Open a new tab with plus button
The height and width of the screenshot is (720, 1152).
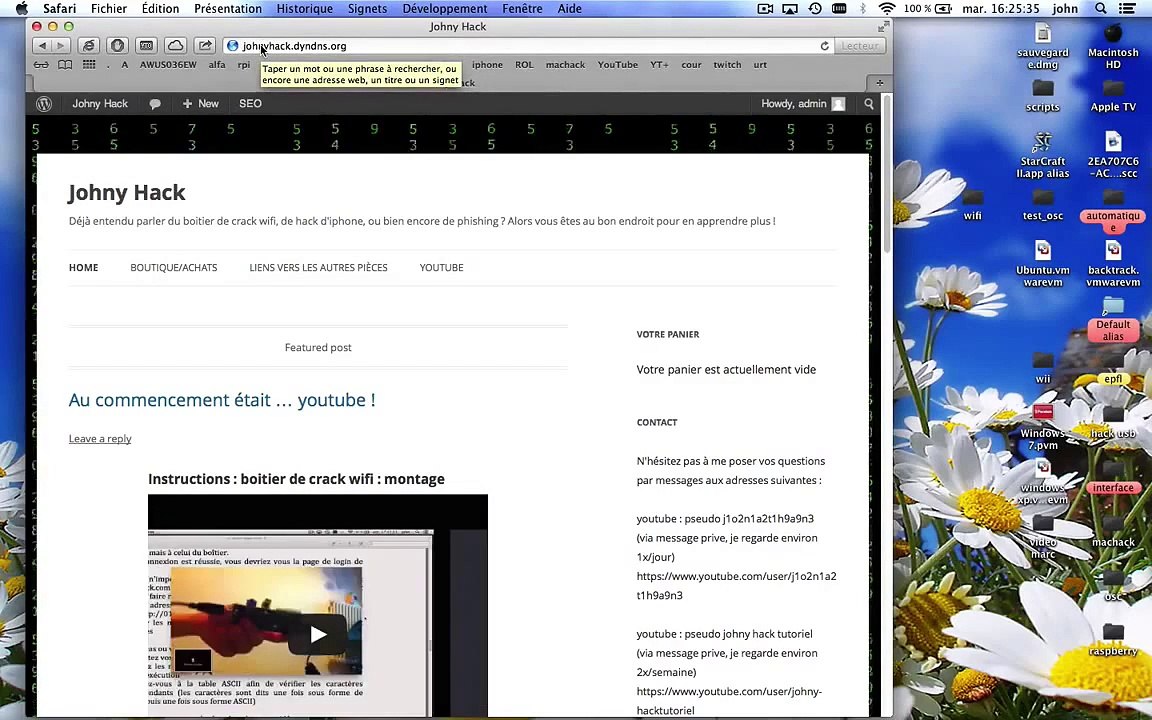(x=879, y=83)
